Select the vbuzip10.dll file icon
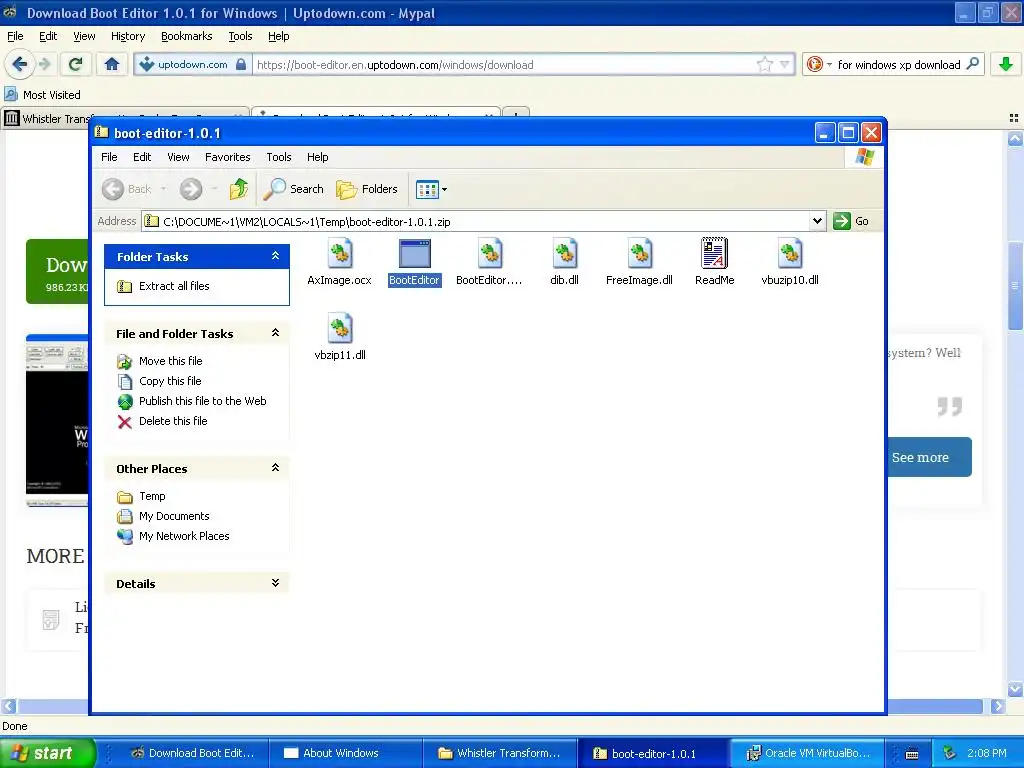This screenshot has height=768, width=1024. 790,253
